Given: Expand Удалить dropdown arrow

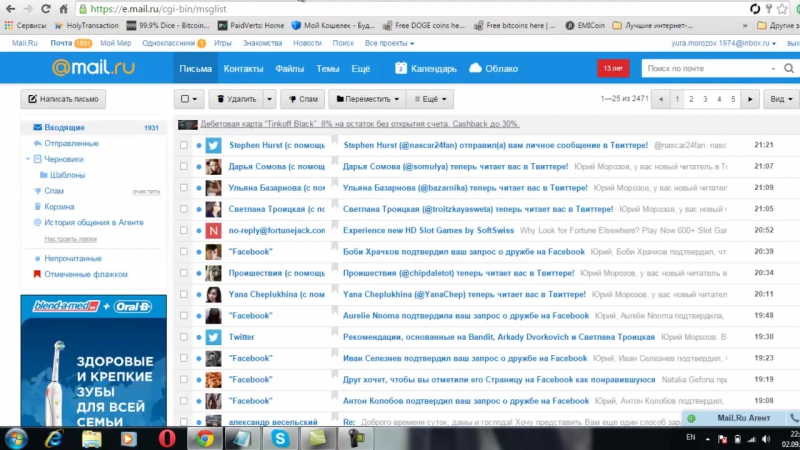Looking at the screenshot, I should pos(269,99).
